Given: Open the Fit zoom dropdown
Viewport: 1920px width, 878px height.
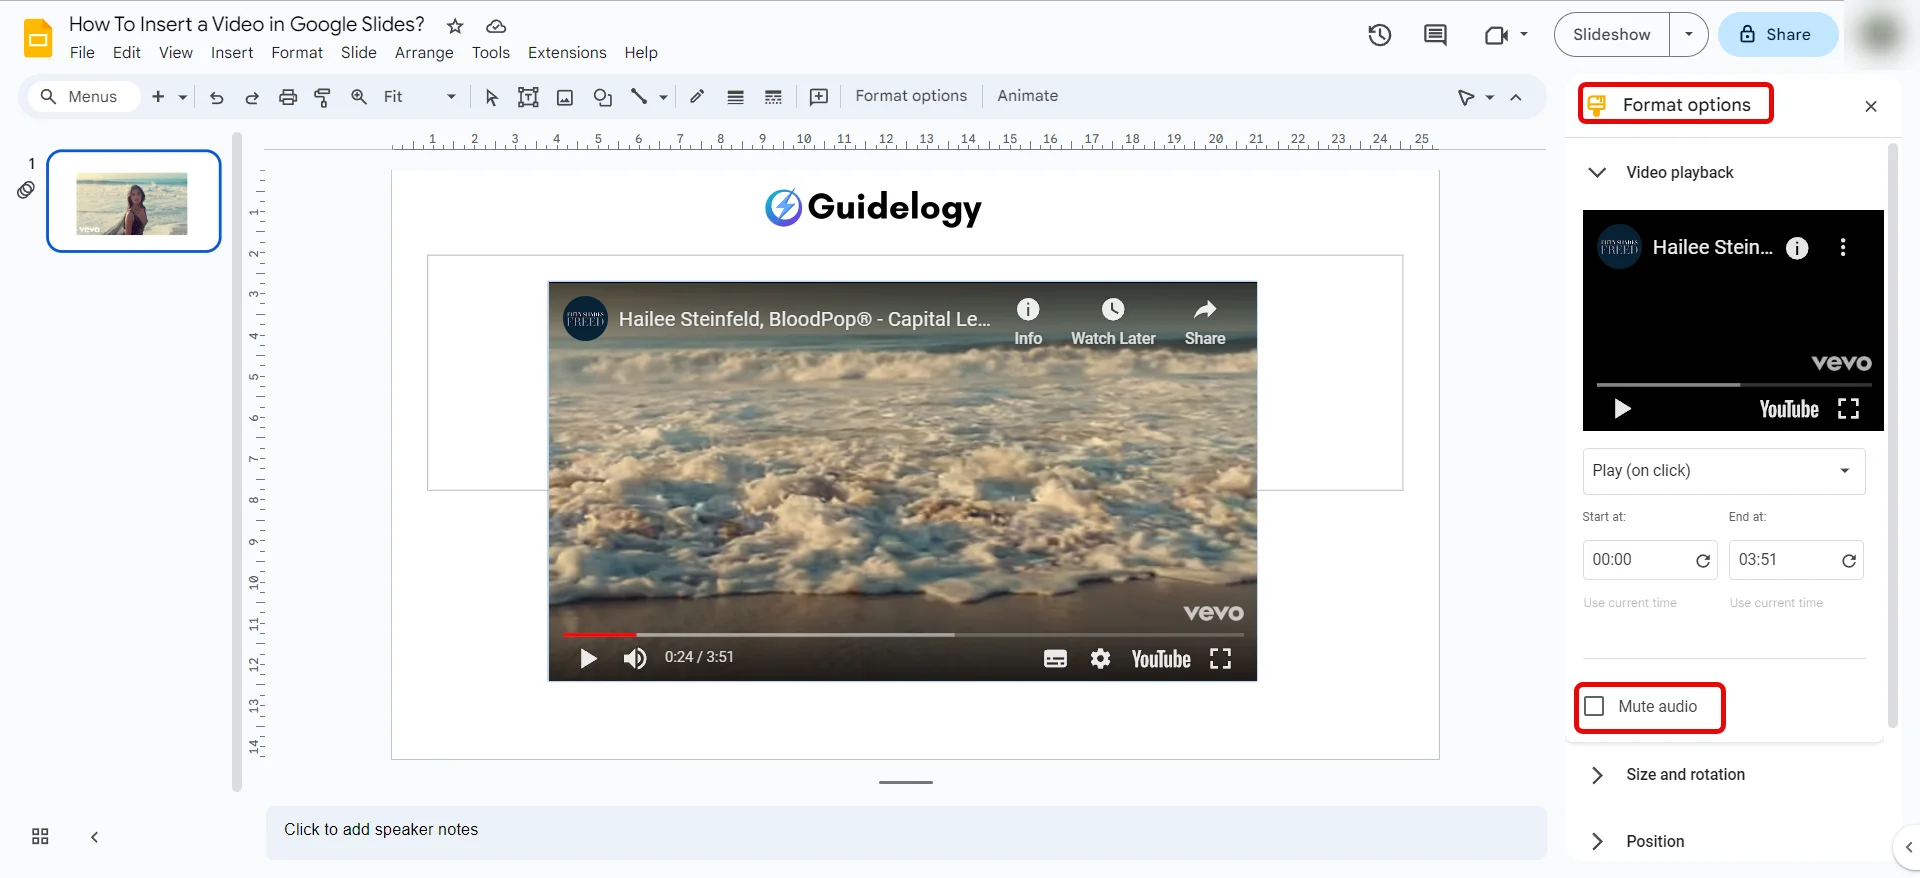Looking at the screenshot, I should click(420, 97).
